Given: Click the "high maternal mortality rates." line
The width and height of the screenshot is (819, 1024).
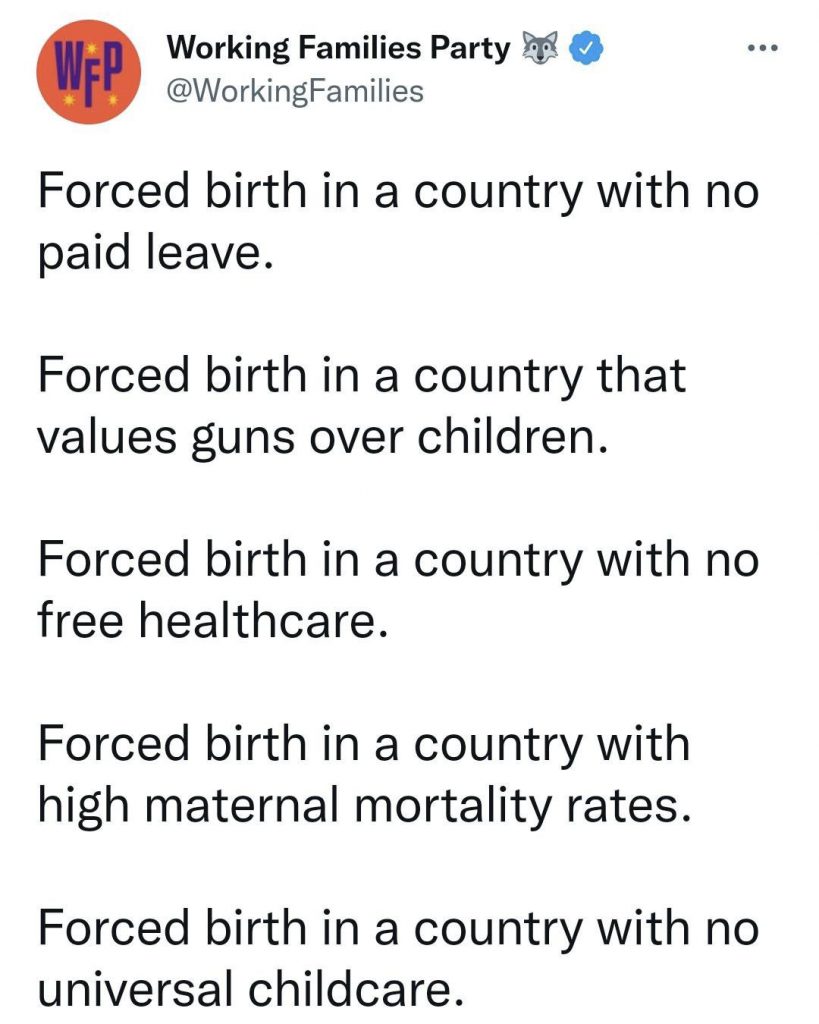Looking at the screenshot, I should tap(364, 806).
